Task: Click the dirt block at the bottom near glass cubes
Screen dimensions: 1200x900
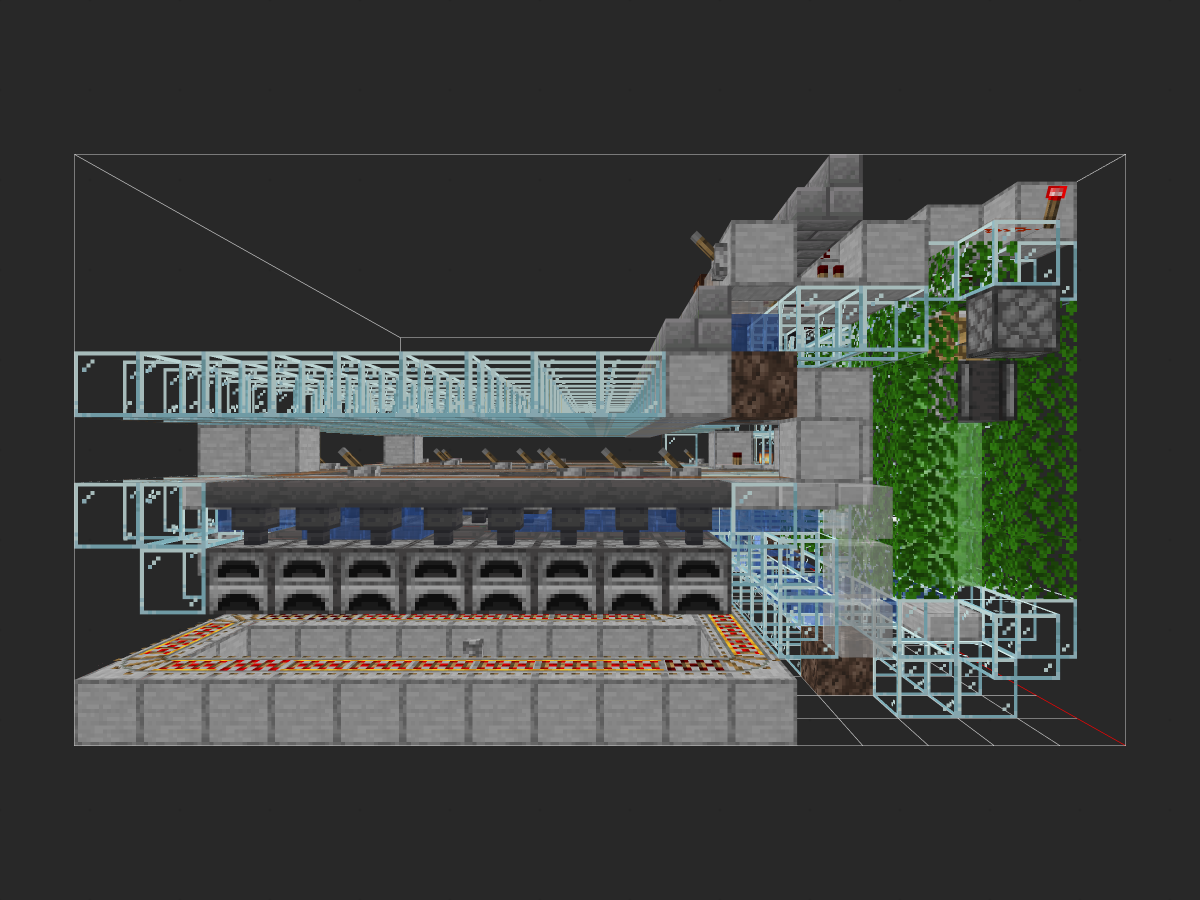Action: (x=836, y=667)
